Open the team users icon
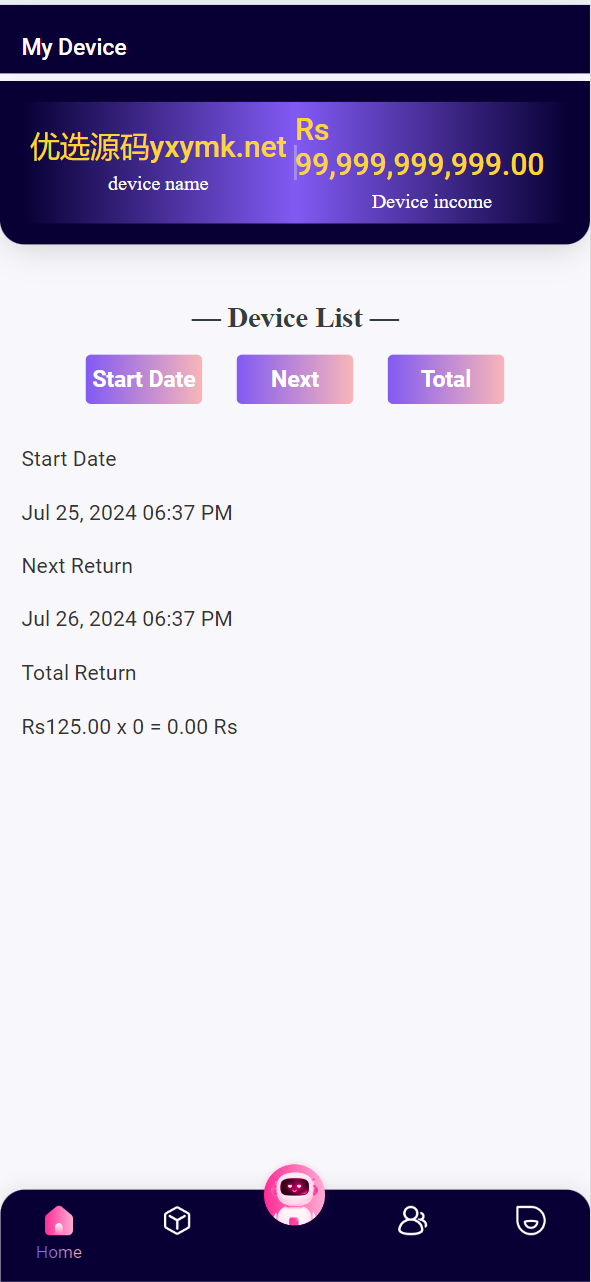 412,1220
